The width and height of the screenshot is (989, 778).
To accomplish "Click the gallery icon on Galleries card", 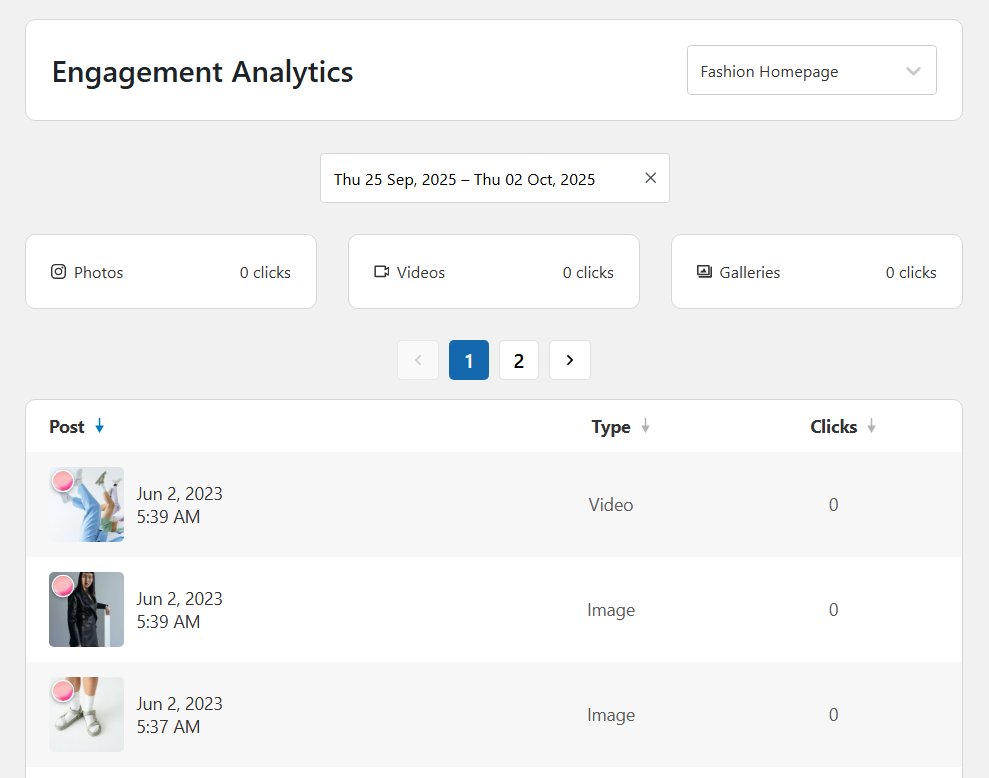I will coord(704,272).
